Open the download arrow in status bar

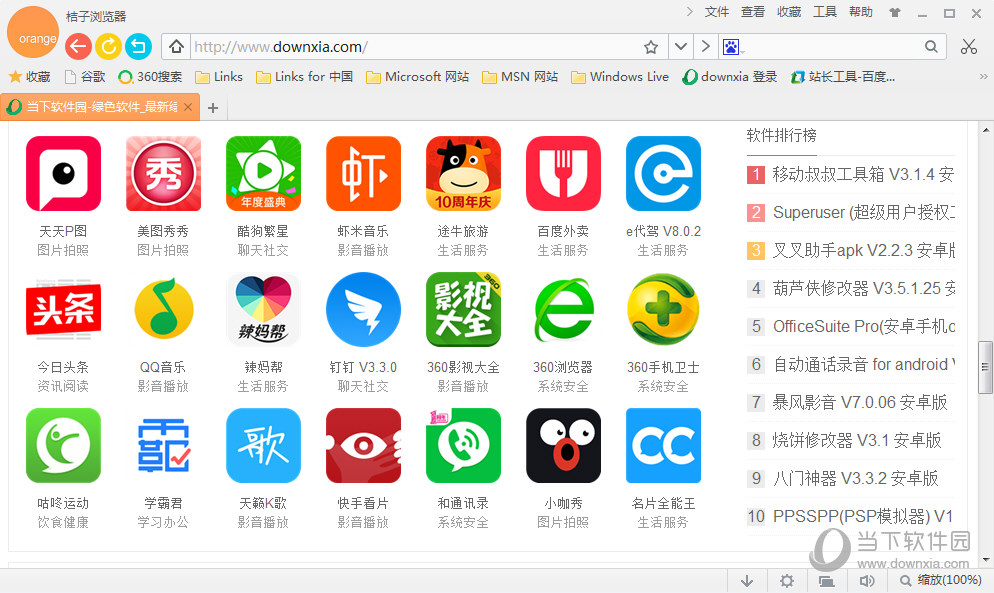tap(747, 580)
